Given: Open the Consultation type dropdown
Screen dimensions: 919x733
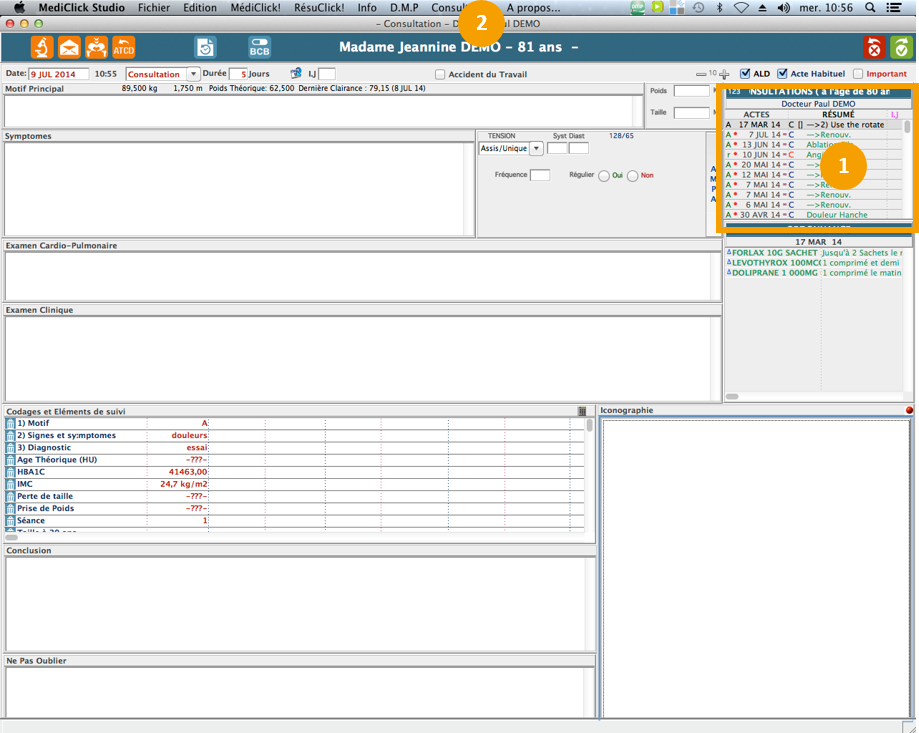Looking at the screenshot, I should coord(193,74).
